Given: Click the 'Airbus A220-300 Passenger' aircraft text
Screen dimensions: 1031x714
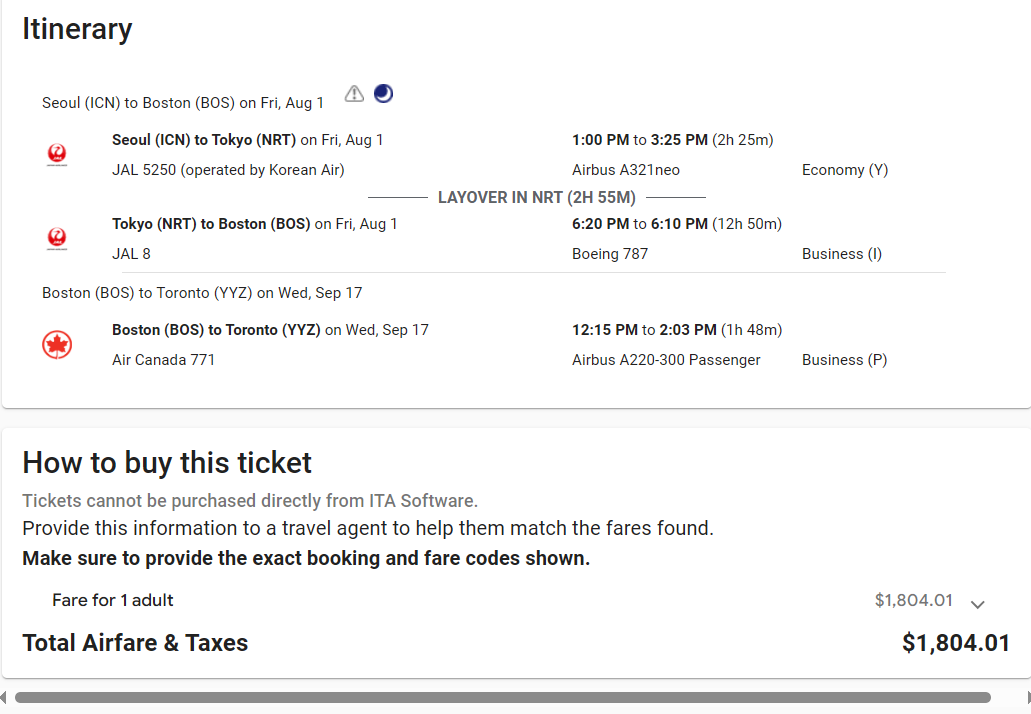Looking at the screenshot, I should tap(666, 360).
